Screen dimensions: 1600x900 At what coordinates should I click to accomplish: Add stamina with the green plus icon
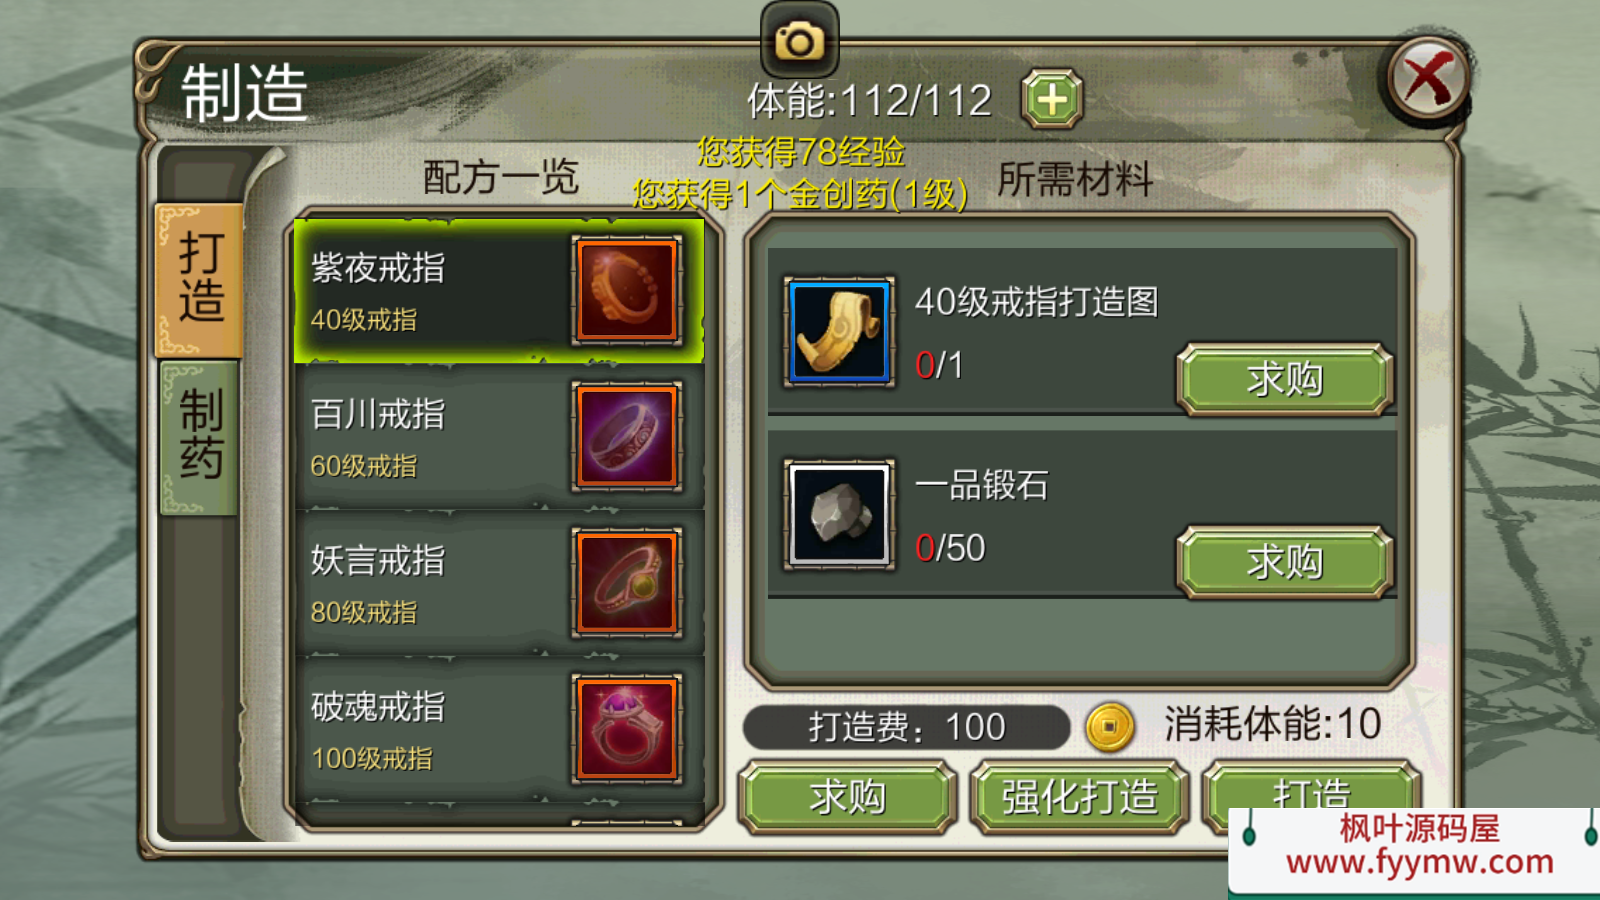tap(1052, 99)
